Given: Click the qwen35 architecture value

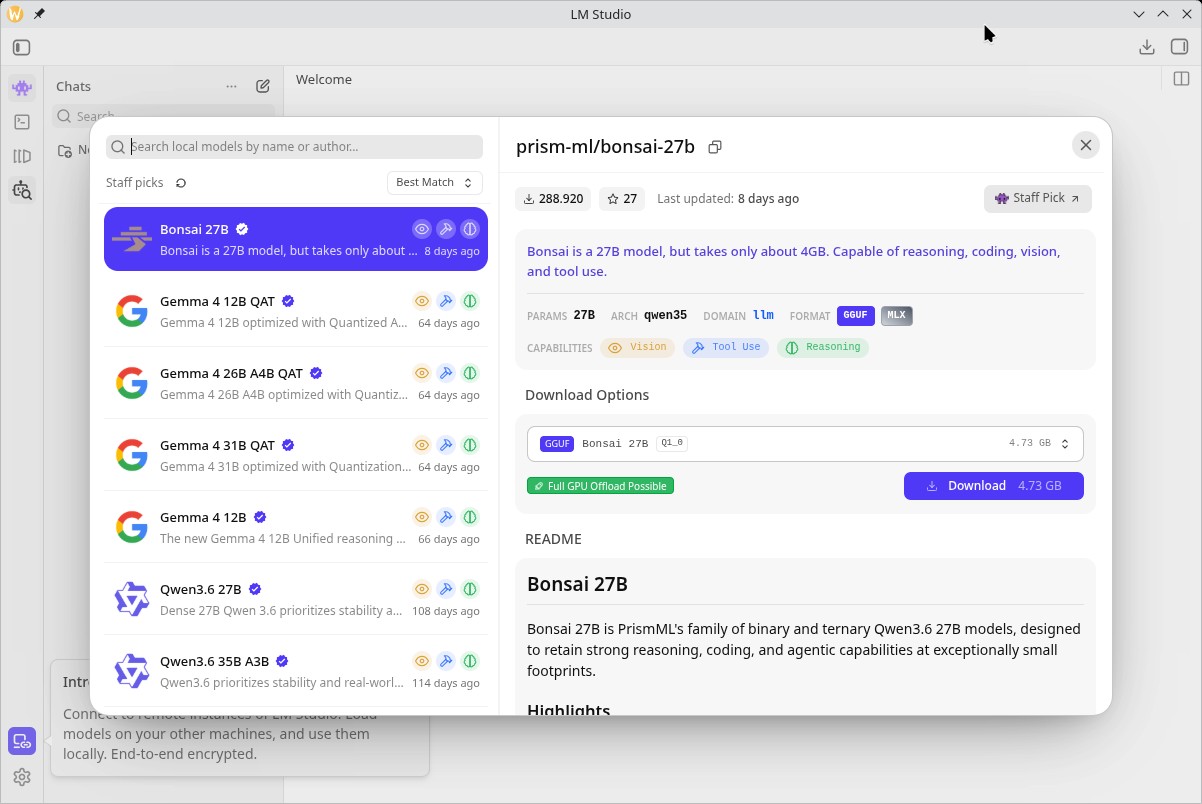Looking at the screenshot, I should coord(665,315).
